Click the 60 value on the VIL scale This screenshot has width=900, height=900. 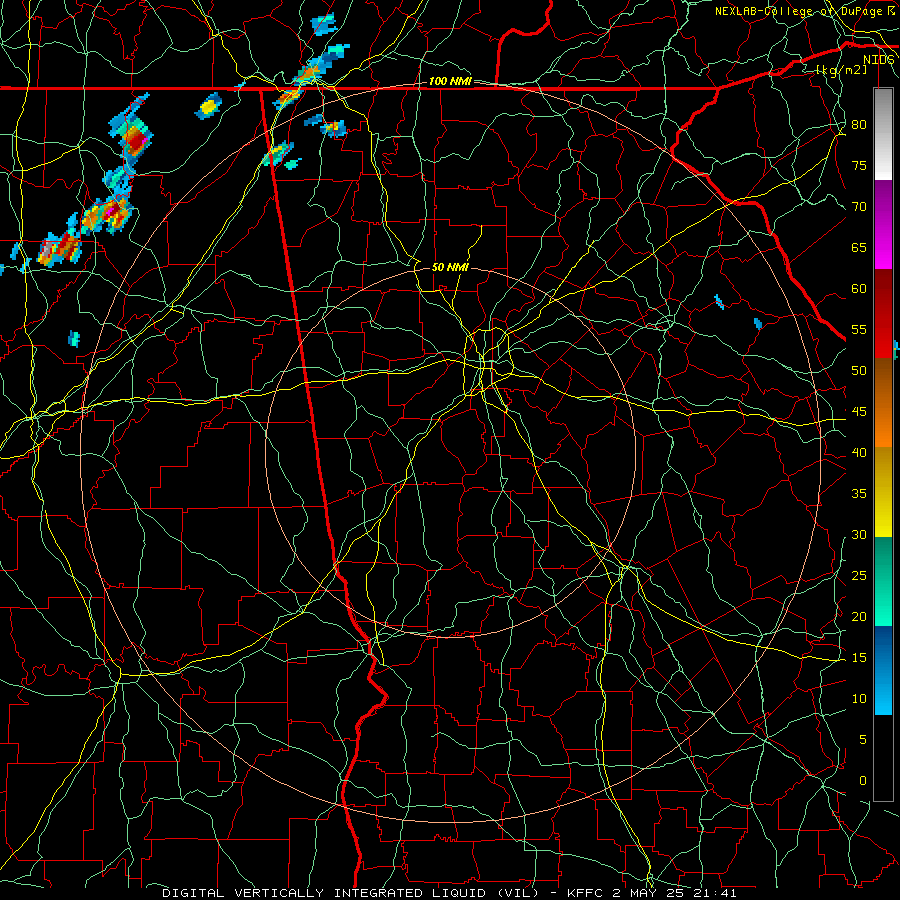tap(859, 289)
